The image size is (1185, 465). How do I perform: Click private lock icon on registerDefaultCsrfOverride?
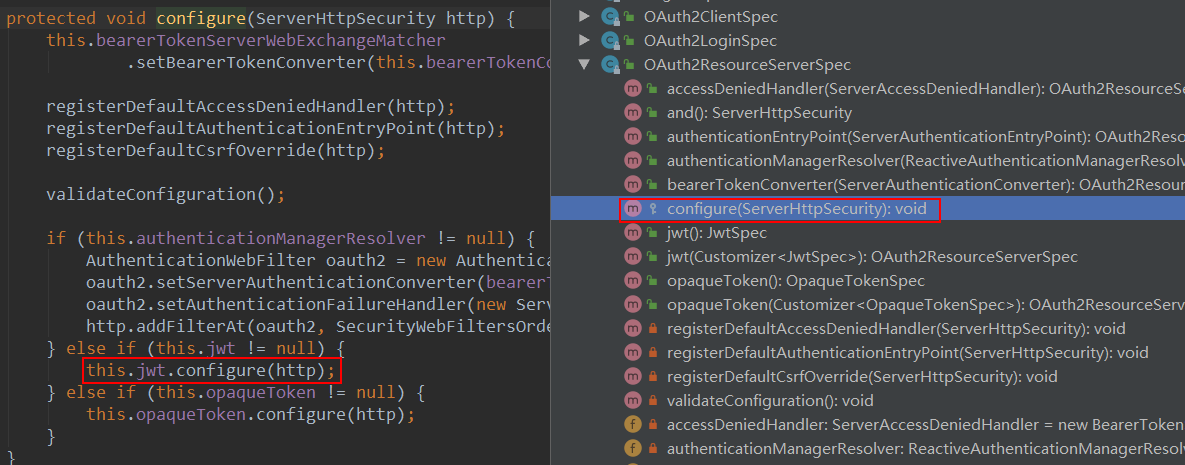[653, 377]
